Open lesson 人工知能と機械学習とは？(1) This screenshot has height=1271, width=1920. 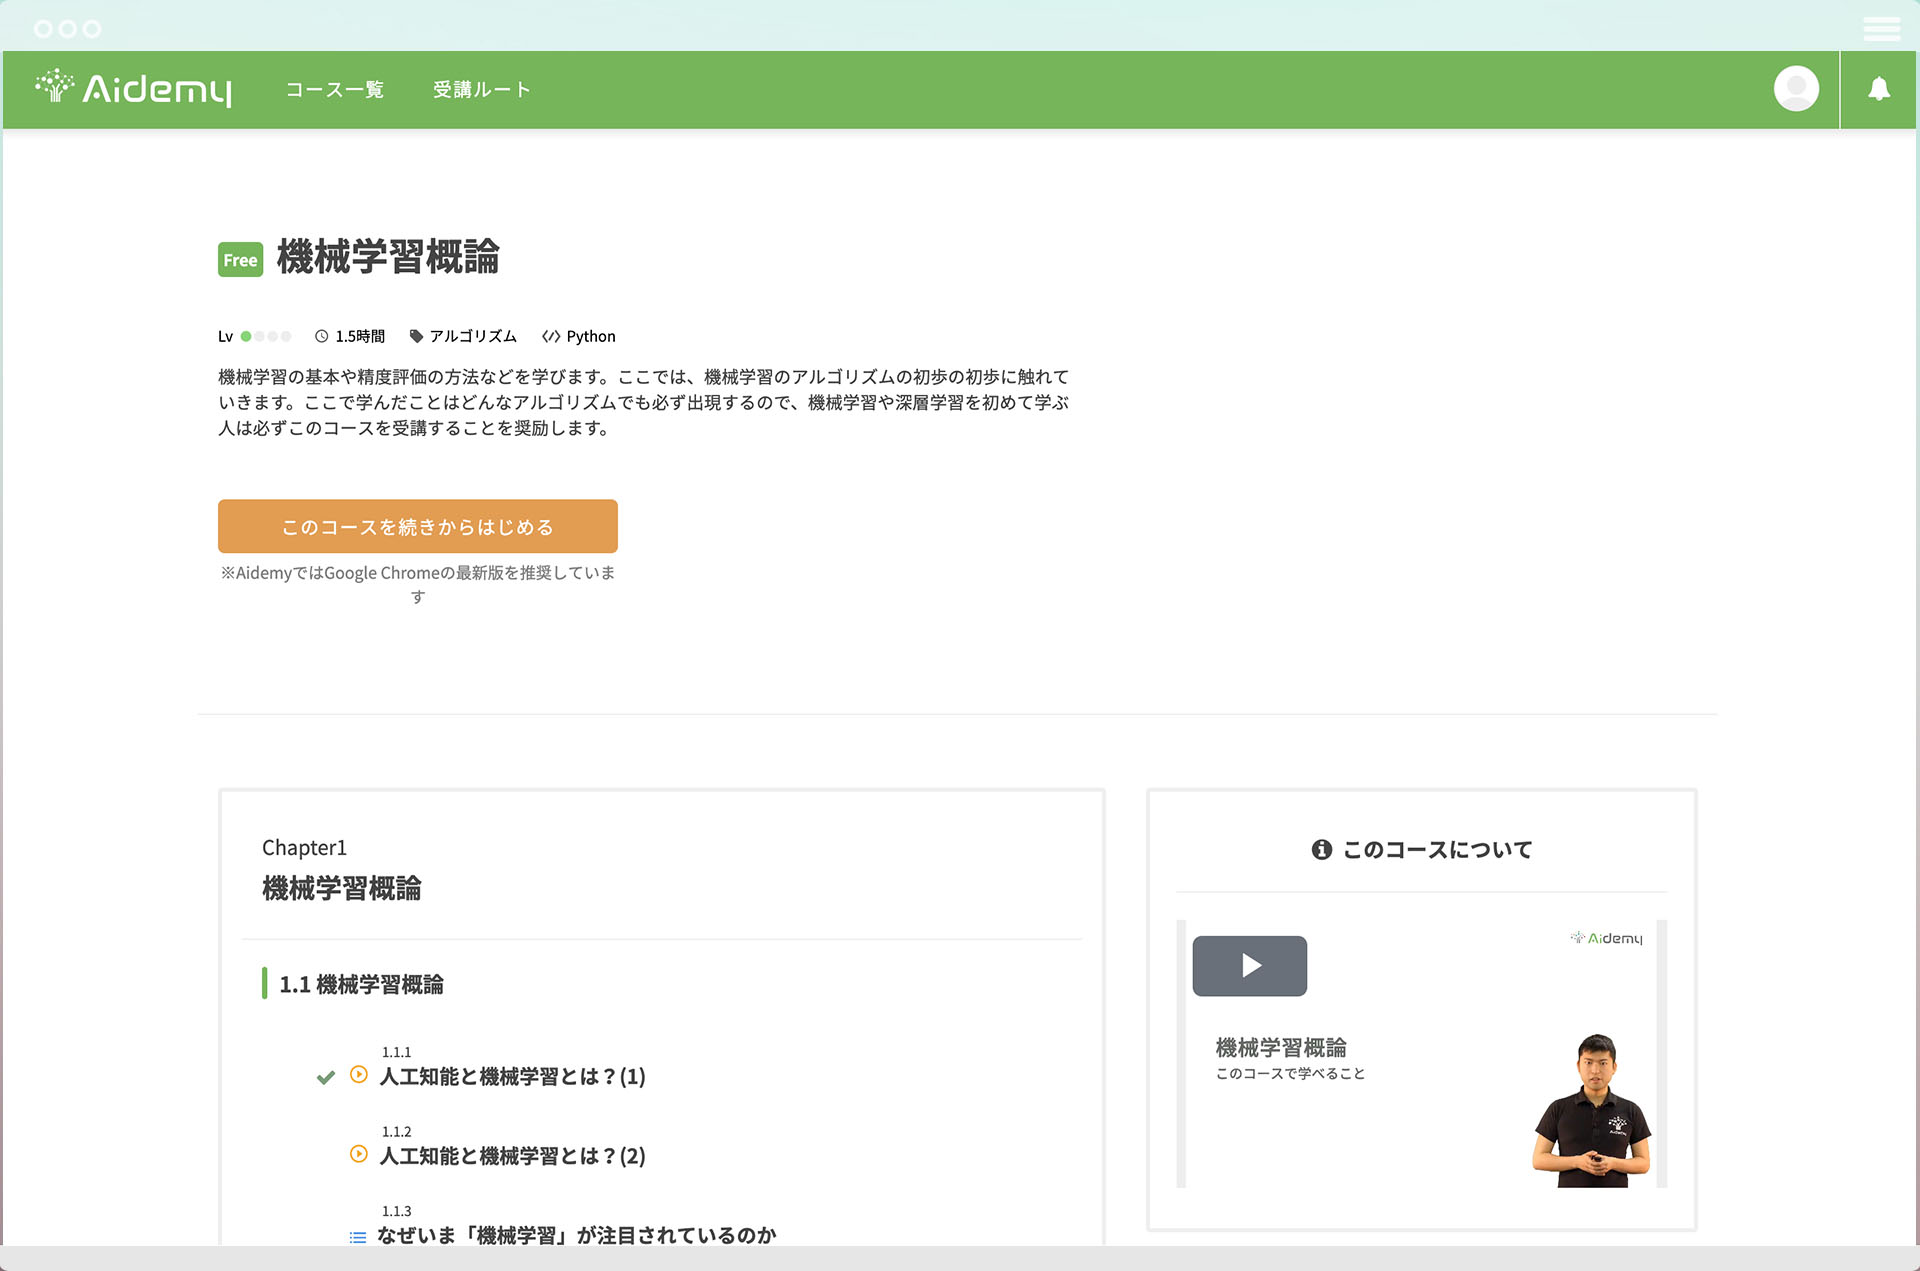coord(512,1077)
